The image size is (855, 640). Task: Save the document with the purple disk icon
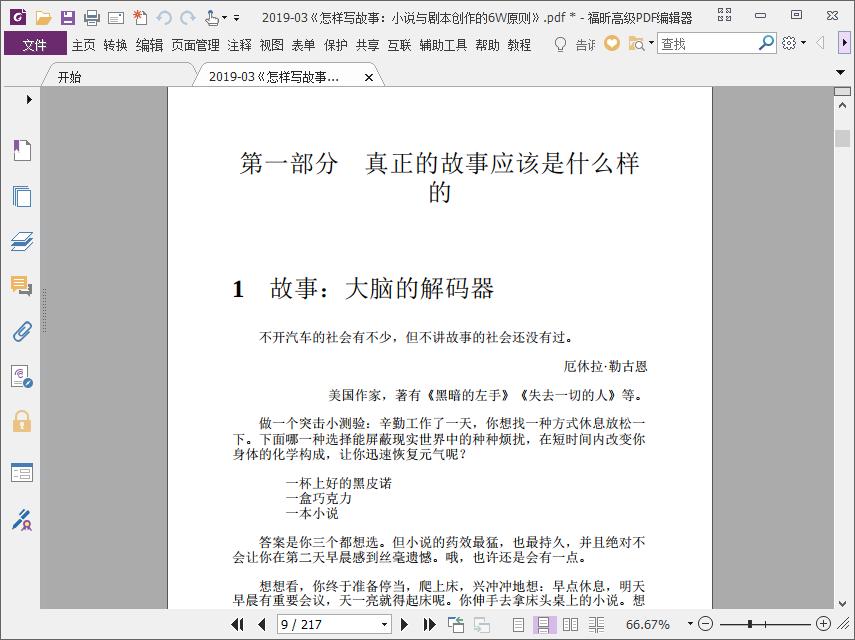68,18
